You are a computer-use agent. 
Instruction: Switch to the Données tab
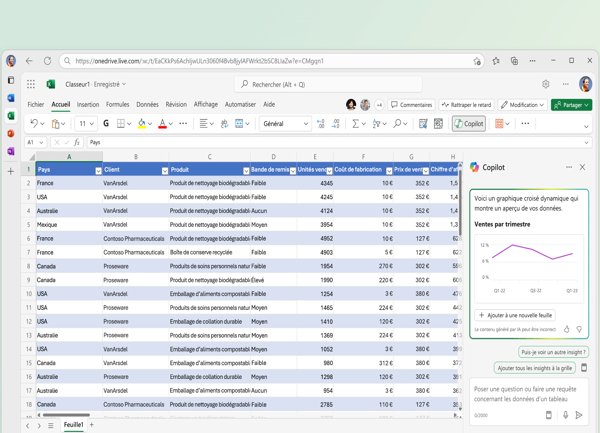click(147, 104)
